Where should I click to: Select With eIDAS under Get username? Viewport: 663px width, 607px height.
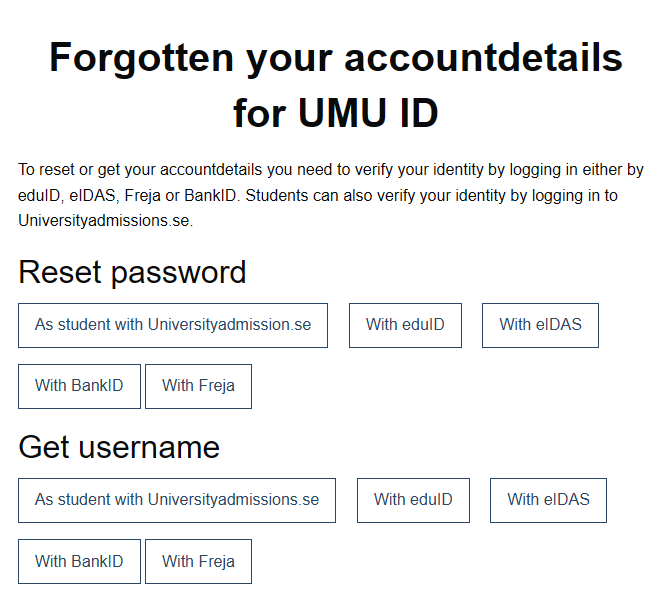pyautogui.click(x=548, y=500)
